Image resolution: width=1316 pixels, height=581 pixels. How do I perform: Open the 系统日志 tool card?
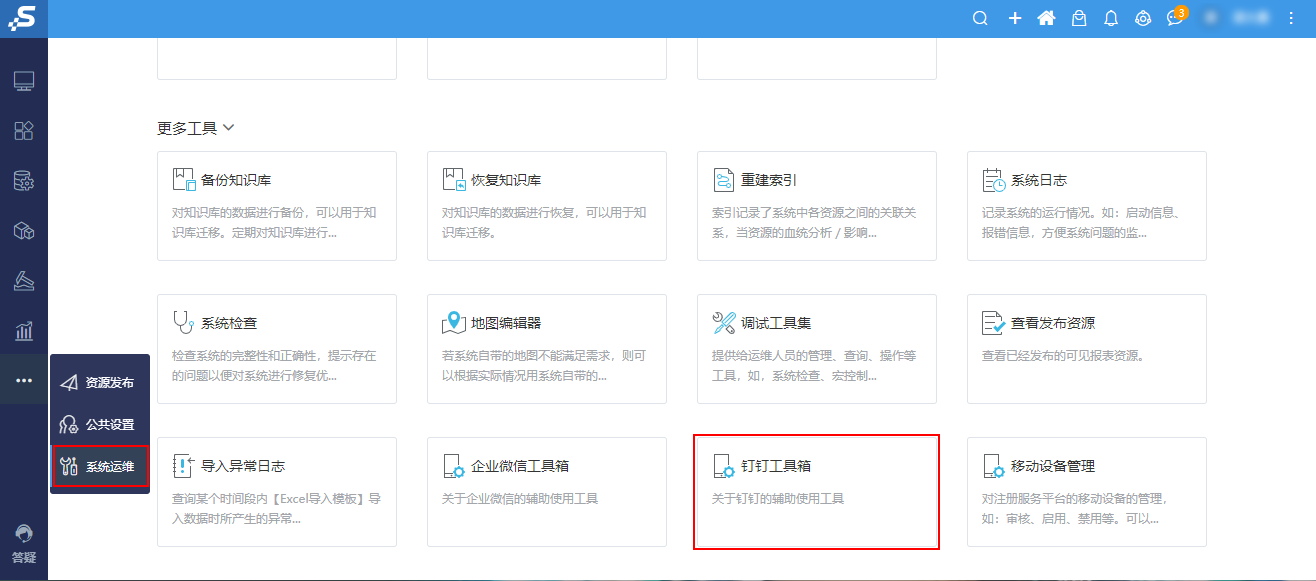[1087, 206]
